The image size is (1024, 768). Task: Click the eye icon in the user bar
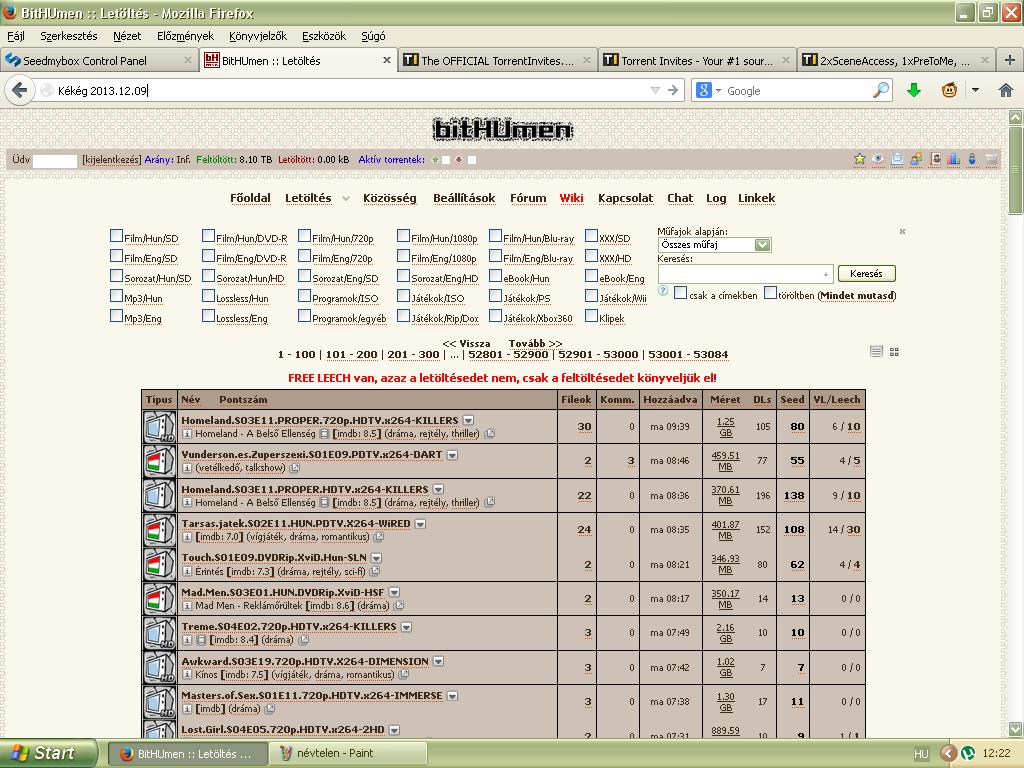click(x=878, y=159)
